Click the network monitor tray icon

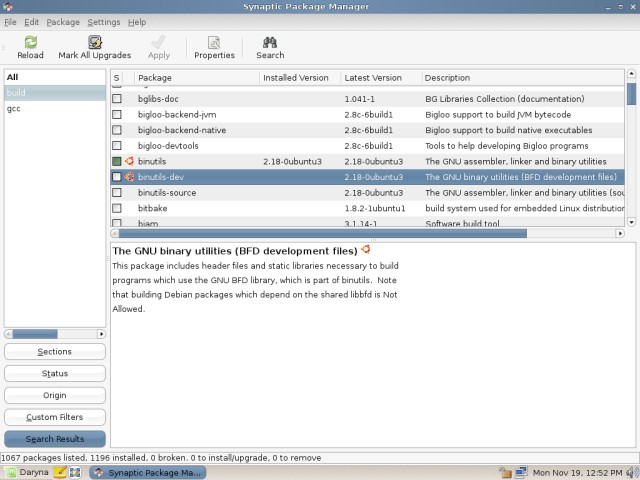pos(521,472)
